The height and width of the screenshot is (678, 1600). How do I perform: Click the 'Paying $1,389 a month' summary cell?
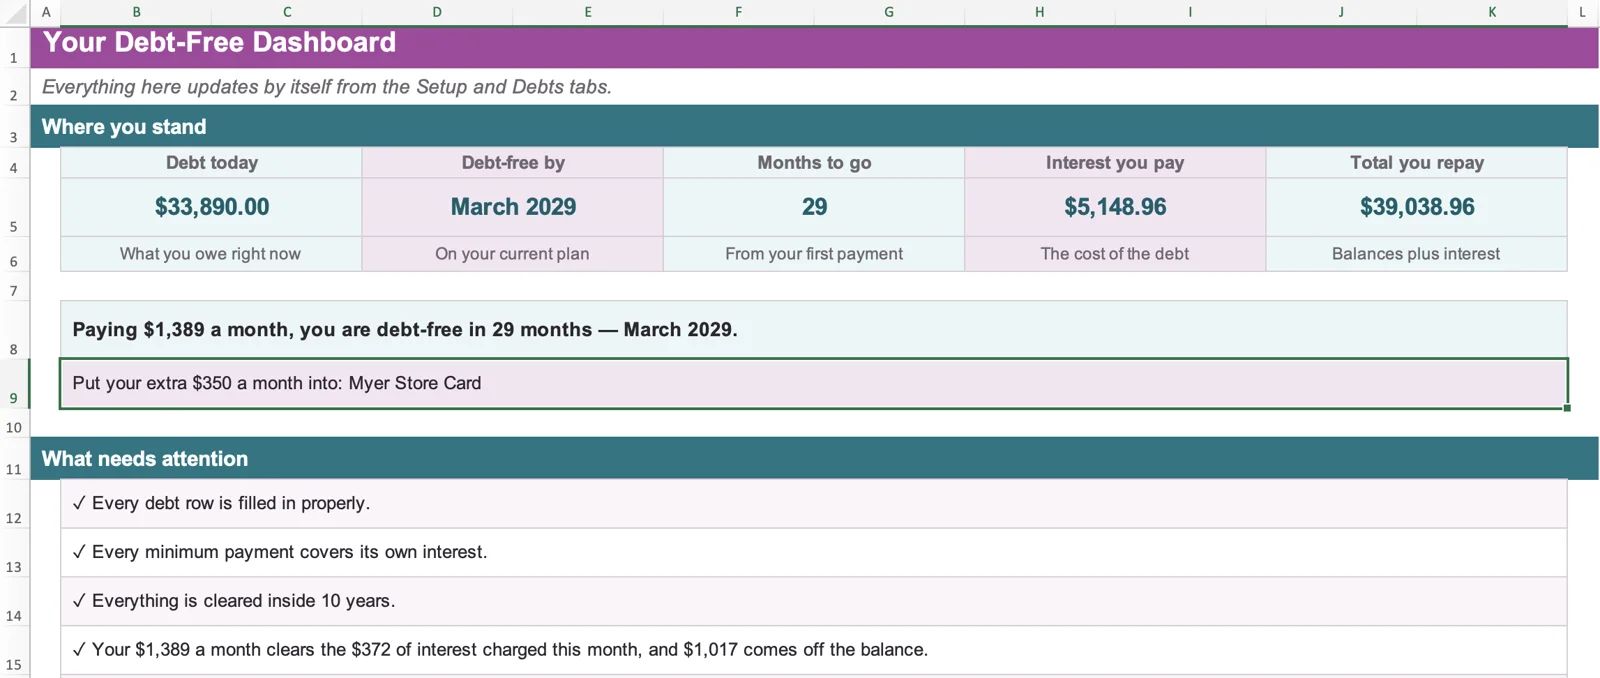pyautogui.click(x=814, y=330)
